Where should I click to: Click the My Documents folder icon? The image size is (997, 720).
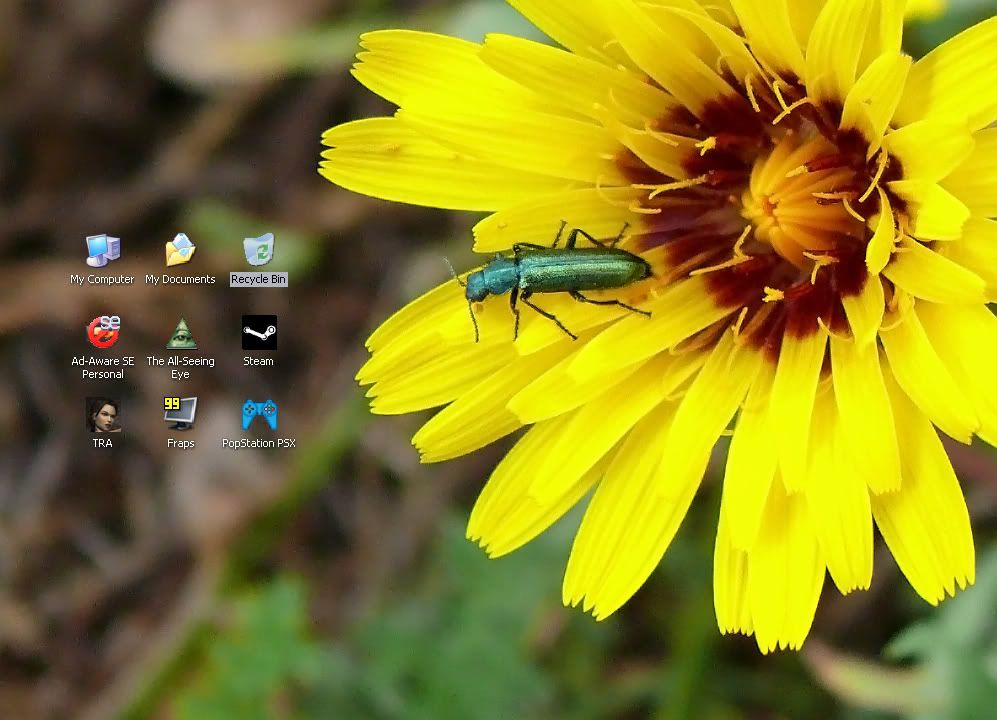(180, 250)
